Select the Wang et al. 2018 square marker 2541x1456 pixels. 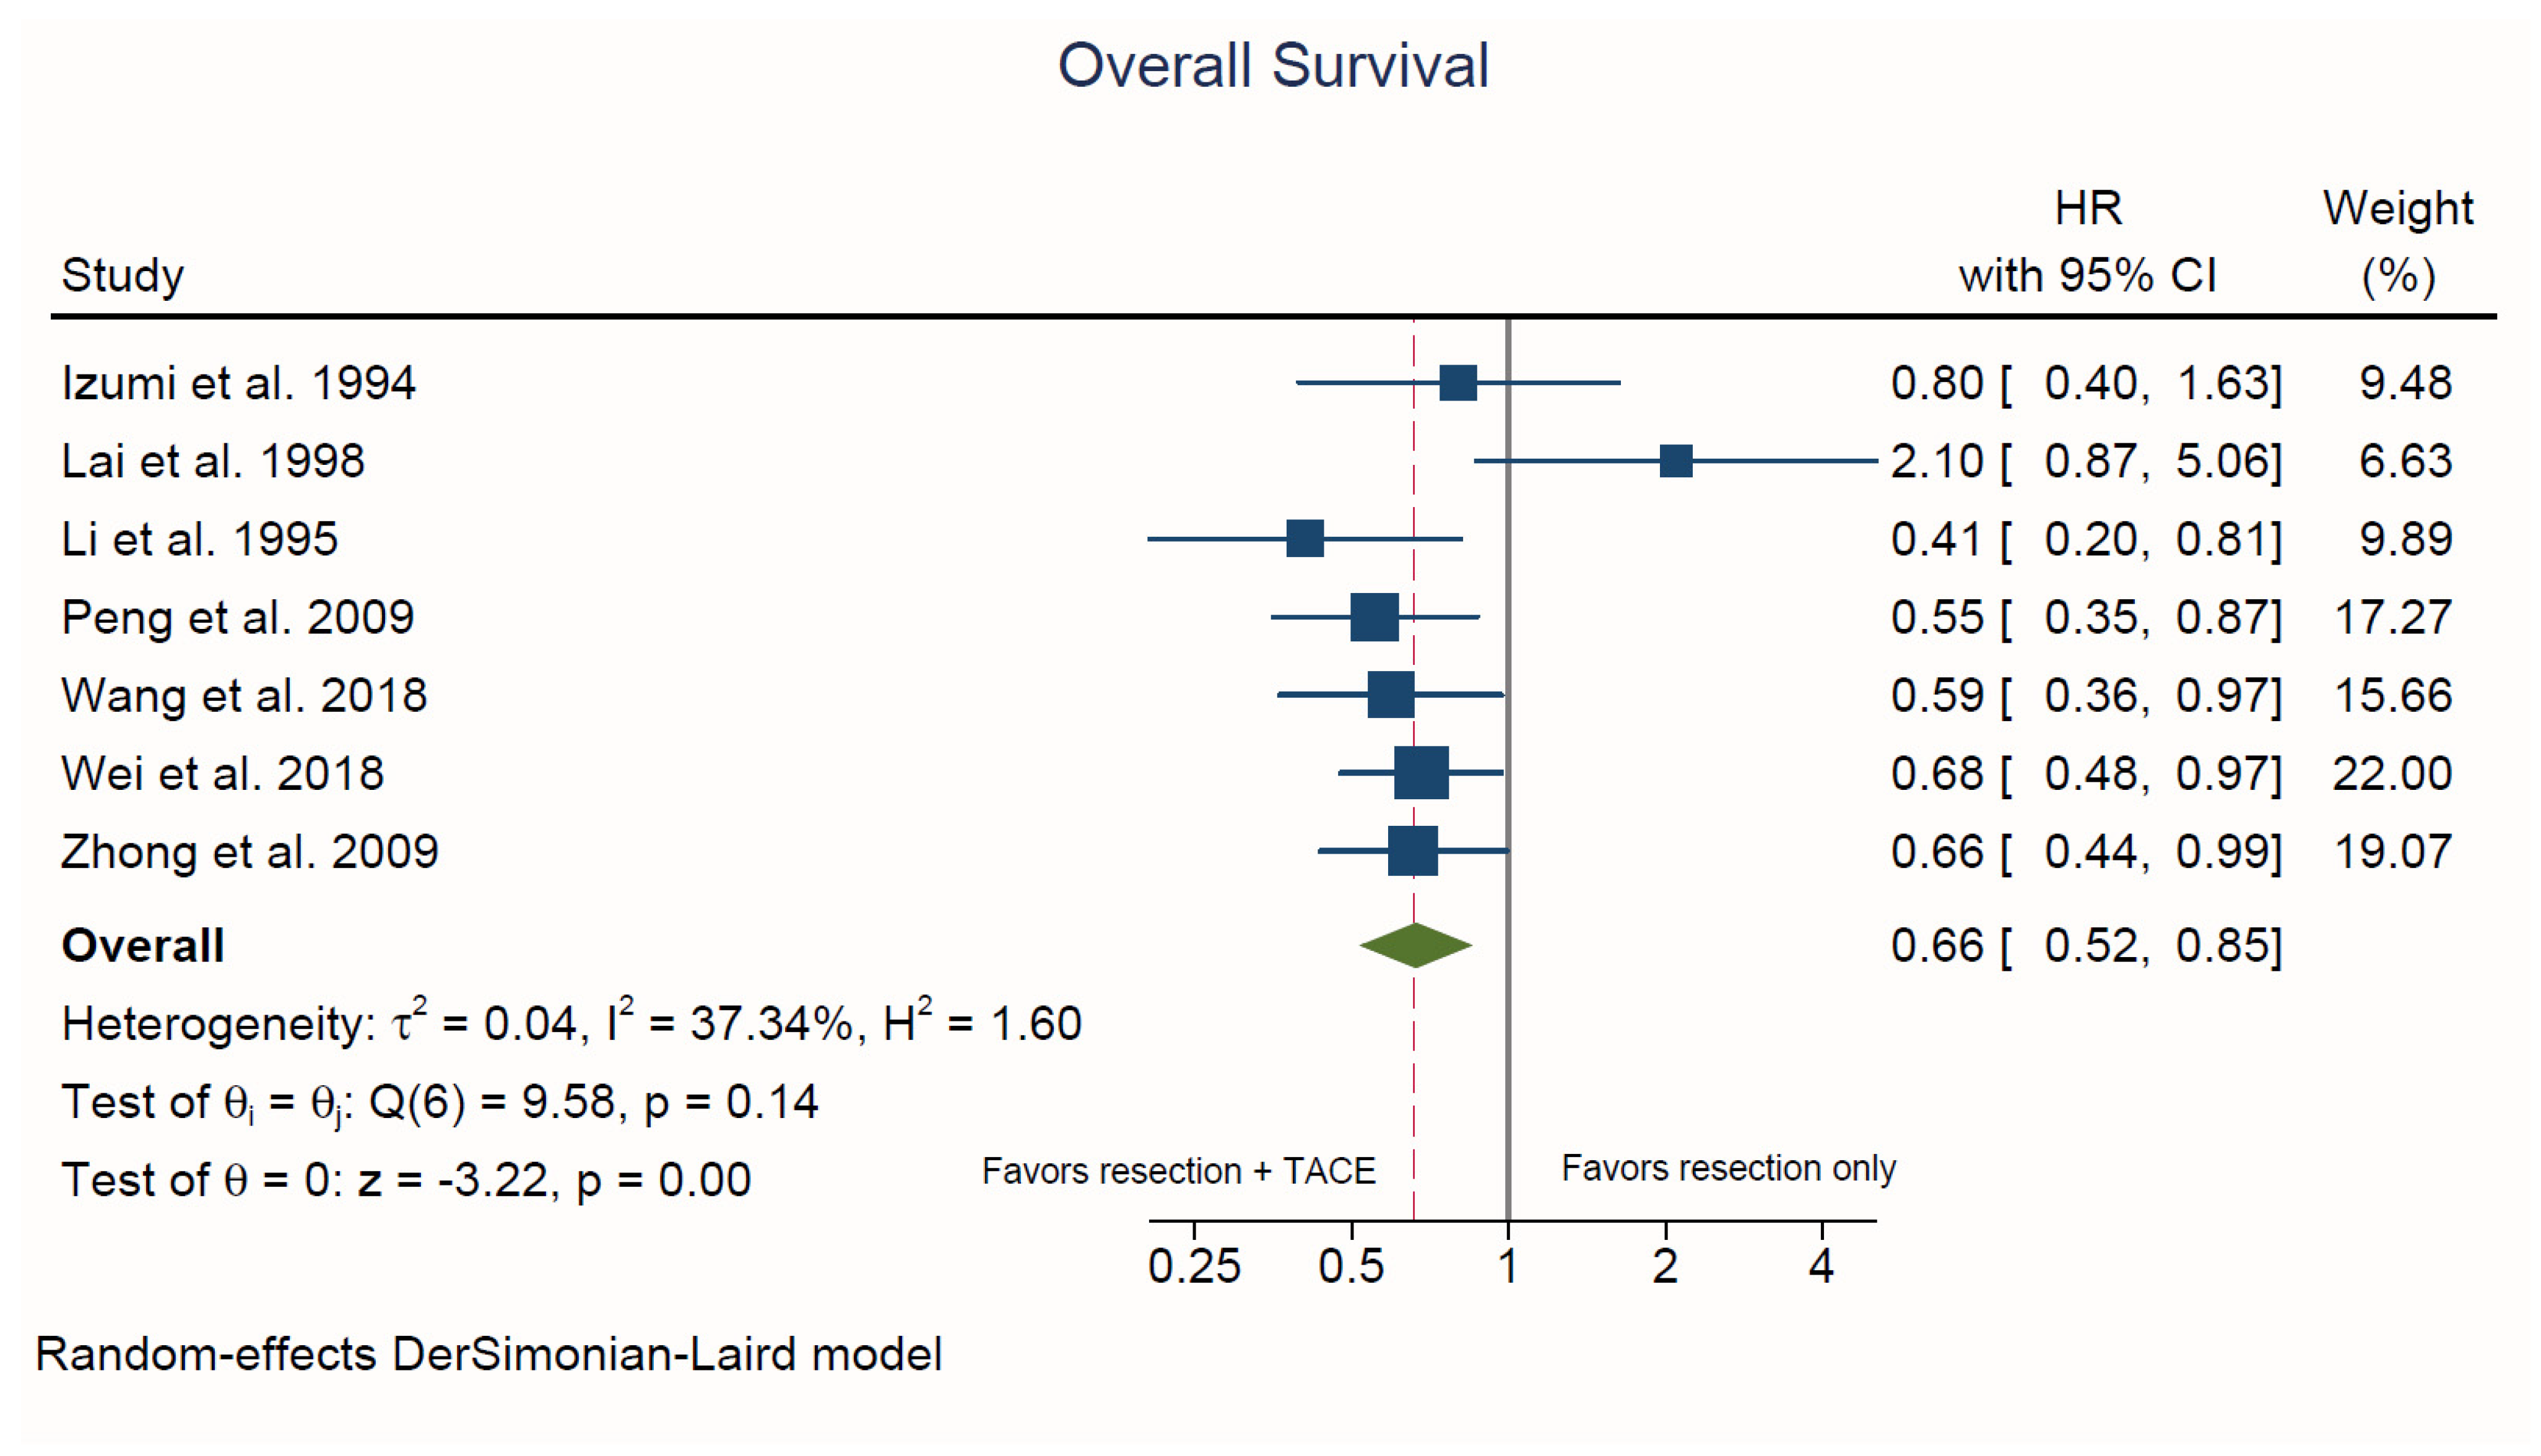1390,695
